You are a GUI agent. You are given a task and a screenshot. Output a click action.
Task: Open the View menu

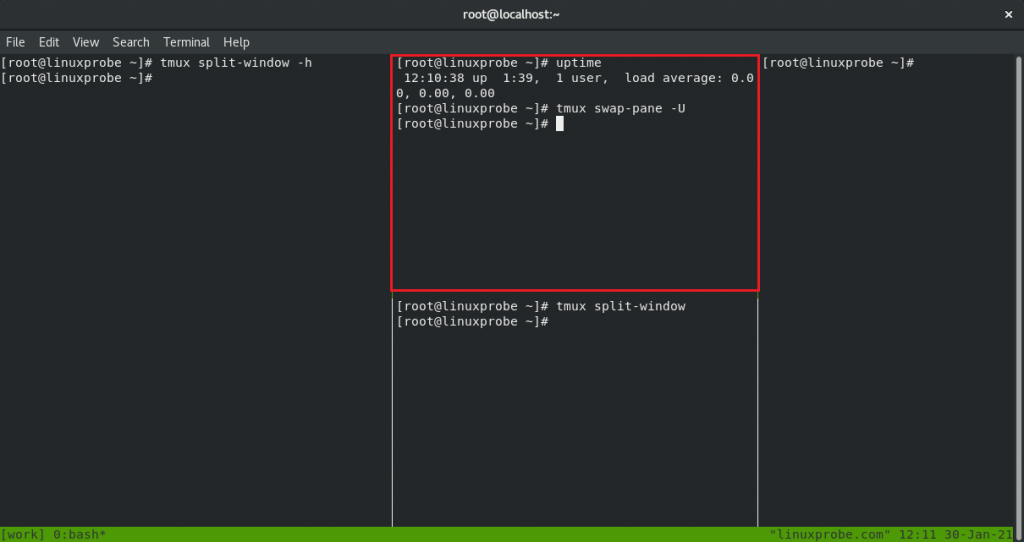coord(86,42)
